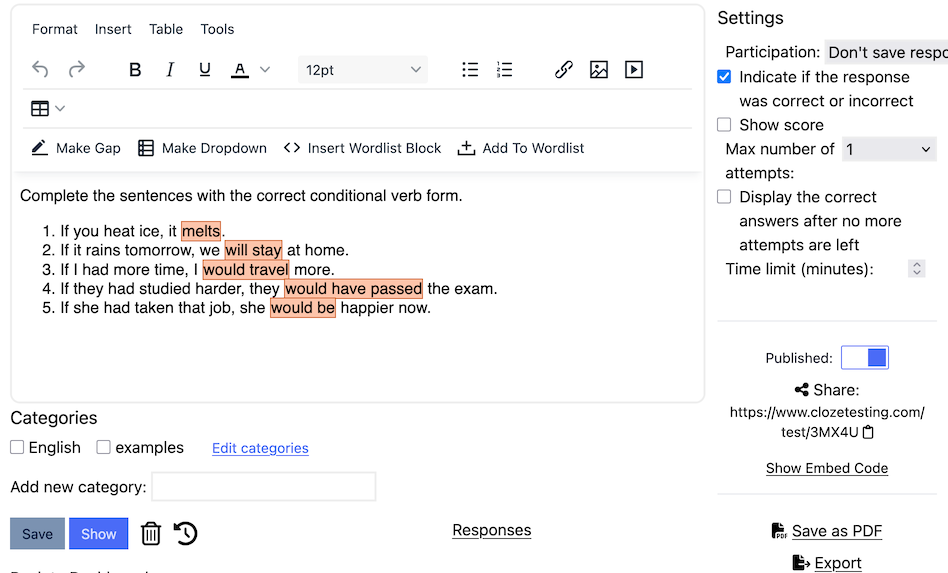Image resolution: width=948 pixels, height=573 pixels.
Task: Open the Participation dropdown
Action: coord(885,53)
